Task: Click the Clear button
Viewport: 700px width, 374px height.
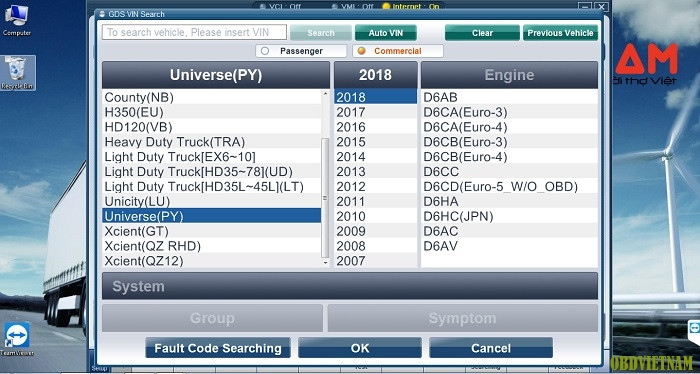Action: [482, 33]
